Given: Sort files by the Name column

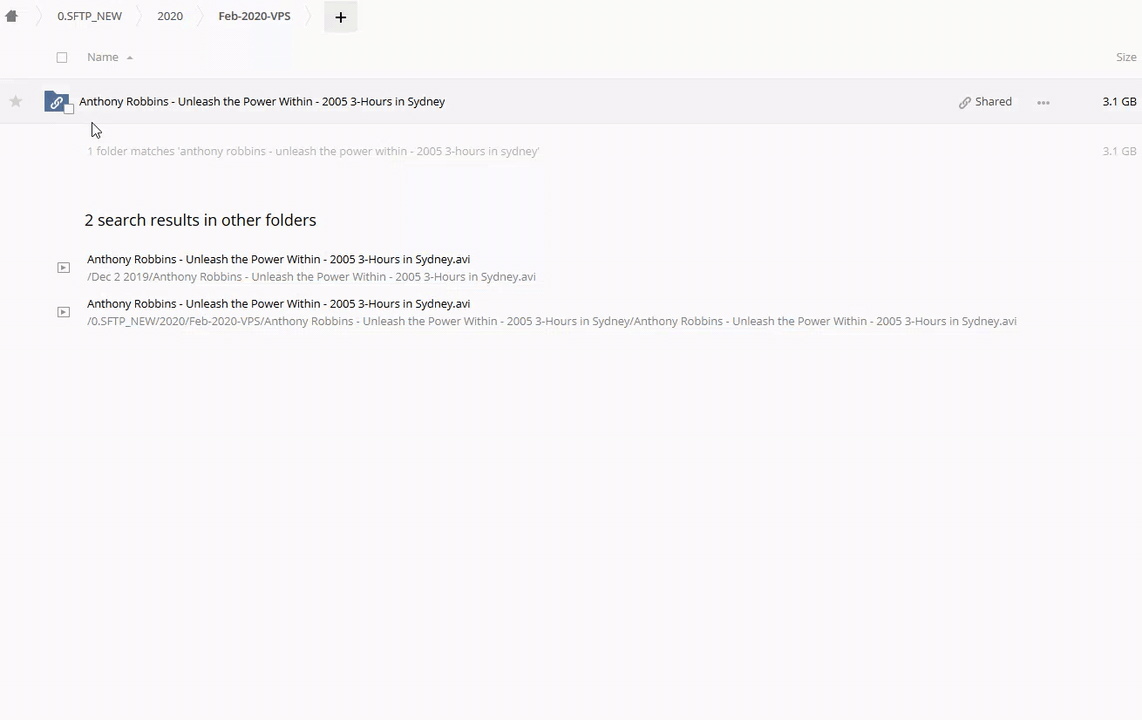Looking at the screenshot, I should (x=102, y=57).
